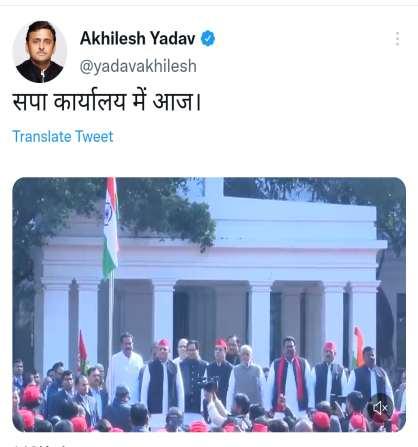The width and height of the screenshot is (418, 447).
Task: Open the three-dot more options menu
Action: [x=397, y=39]
